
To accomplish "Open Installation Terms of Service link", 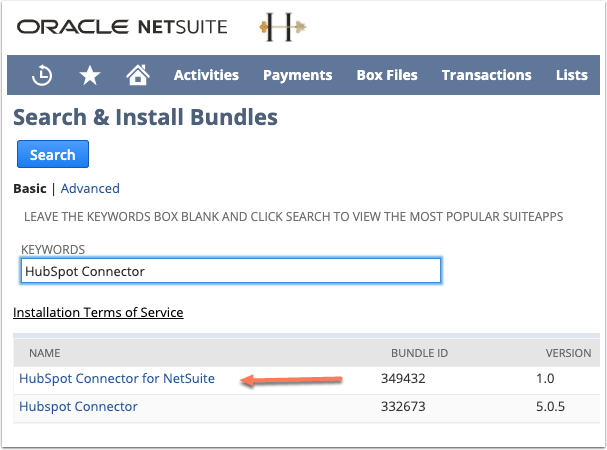I will (98, 312).
